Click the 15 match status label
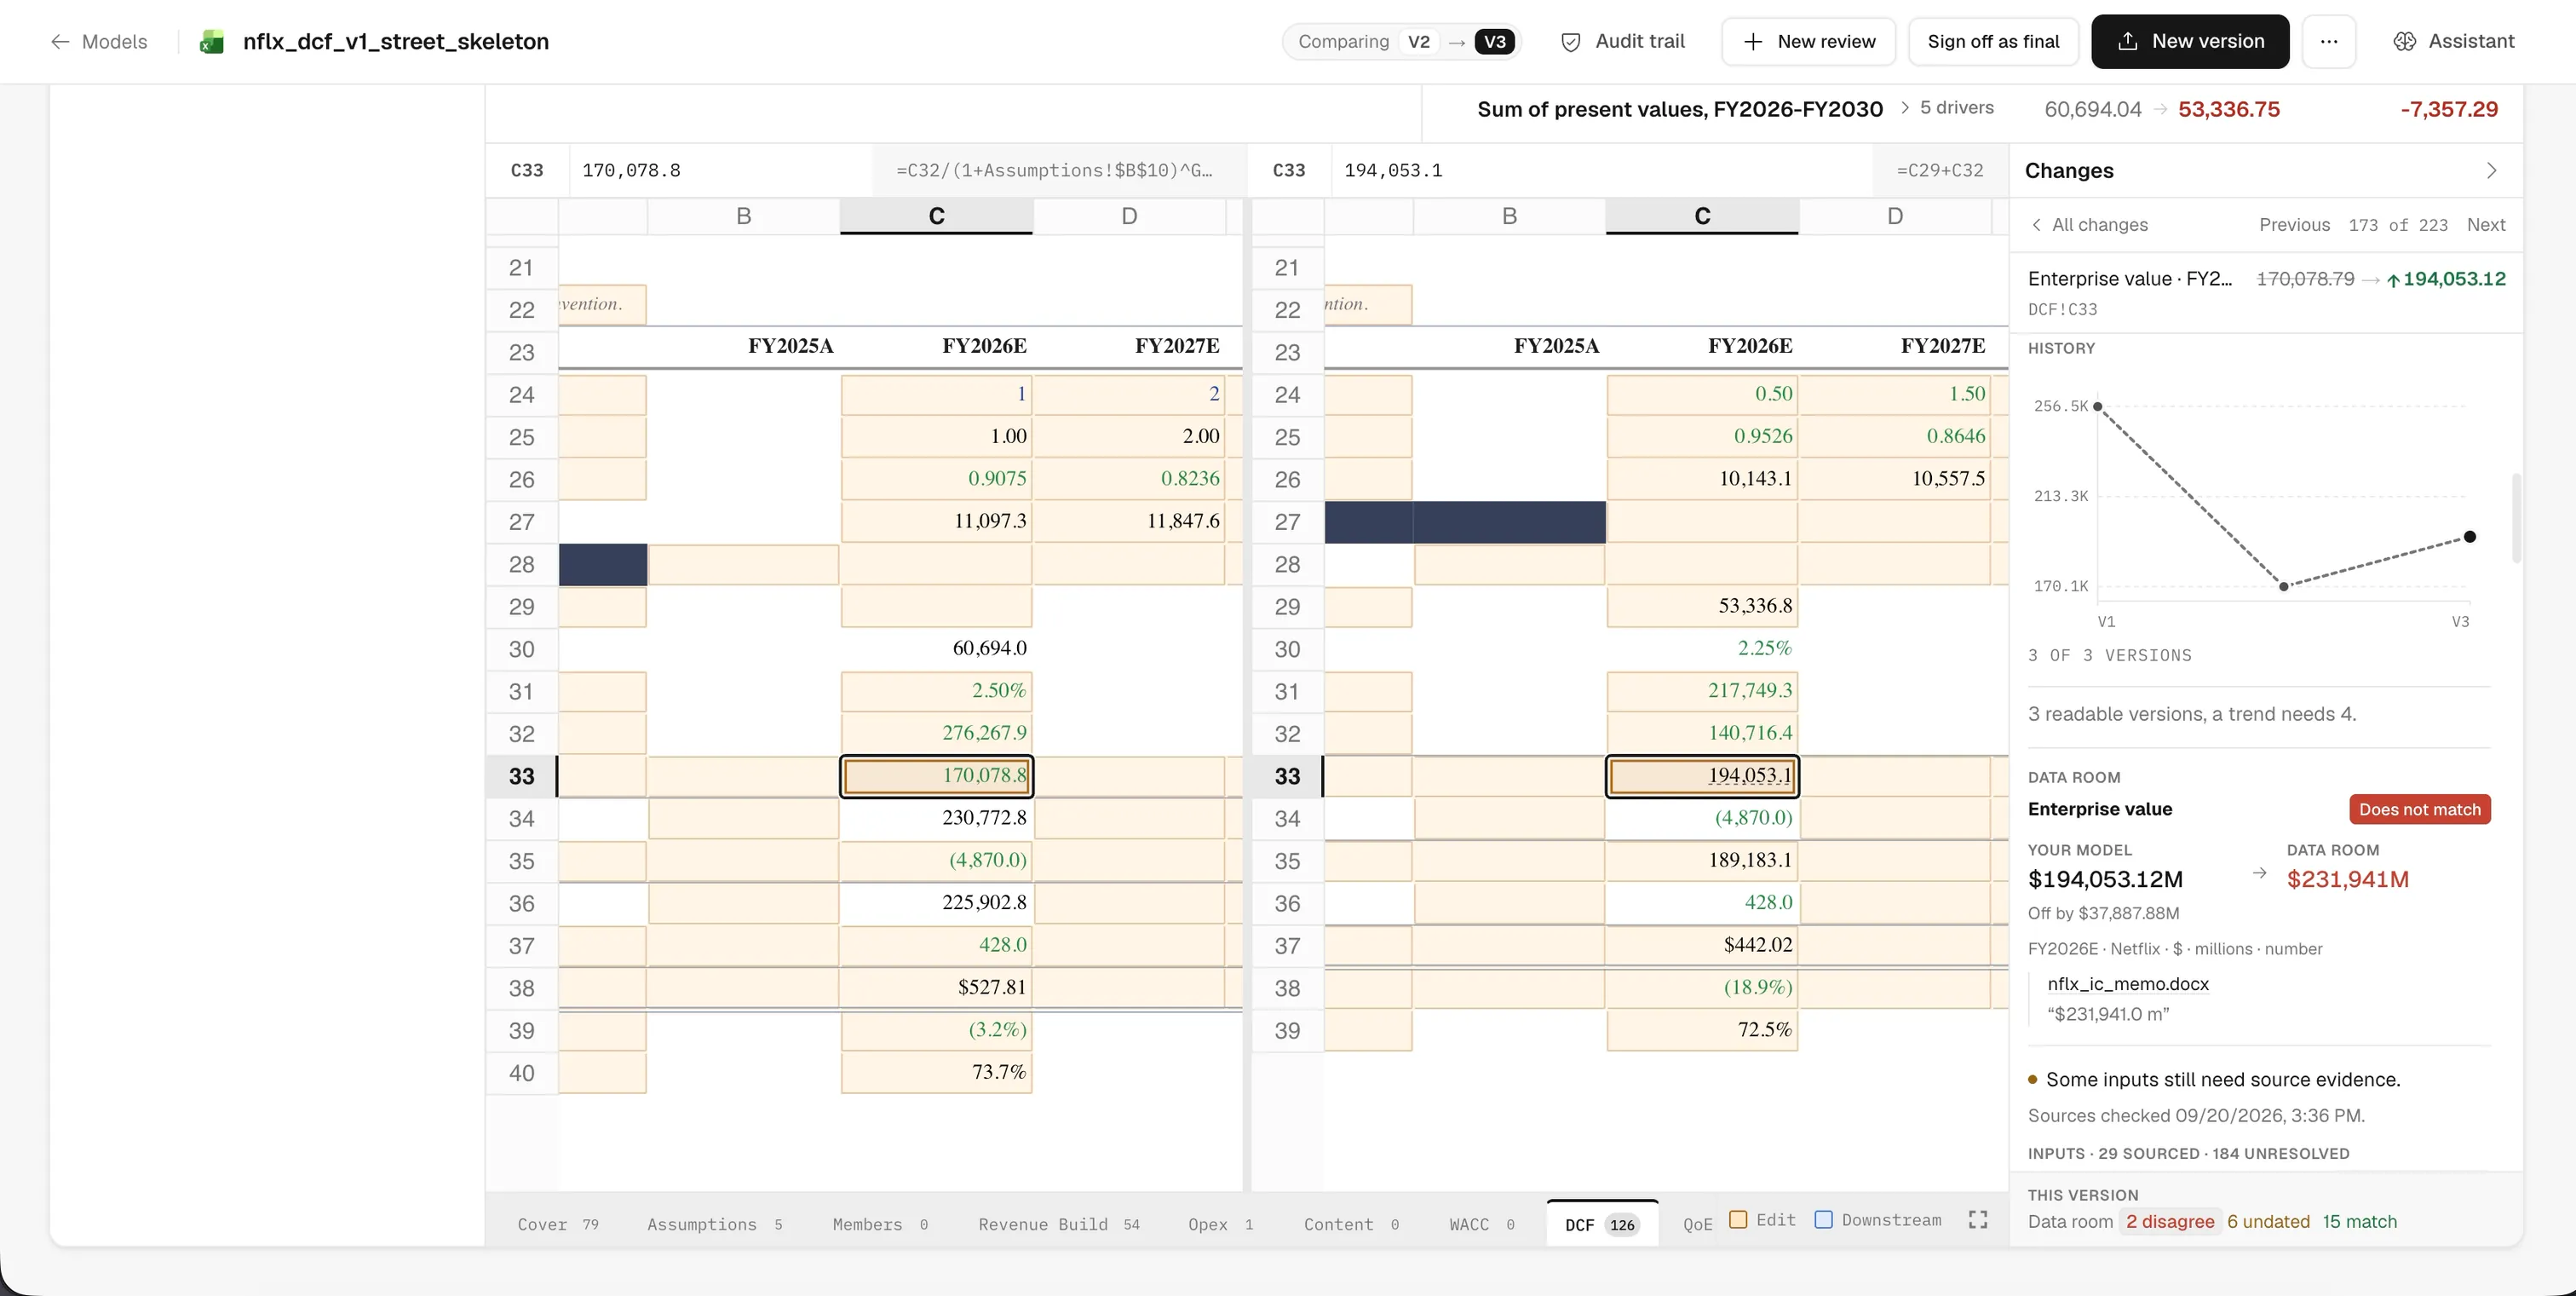Screen dimensions: 2576x1296 (2359, 1221)
